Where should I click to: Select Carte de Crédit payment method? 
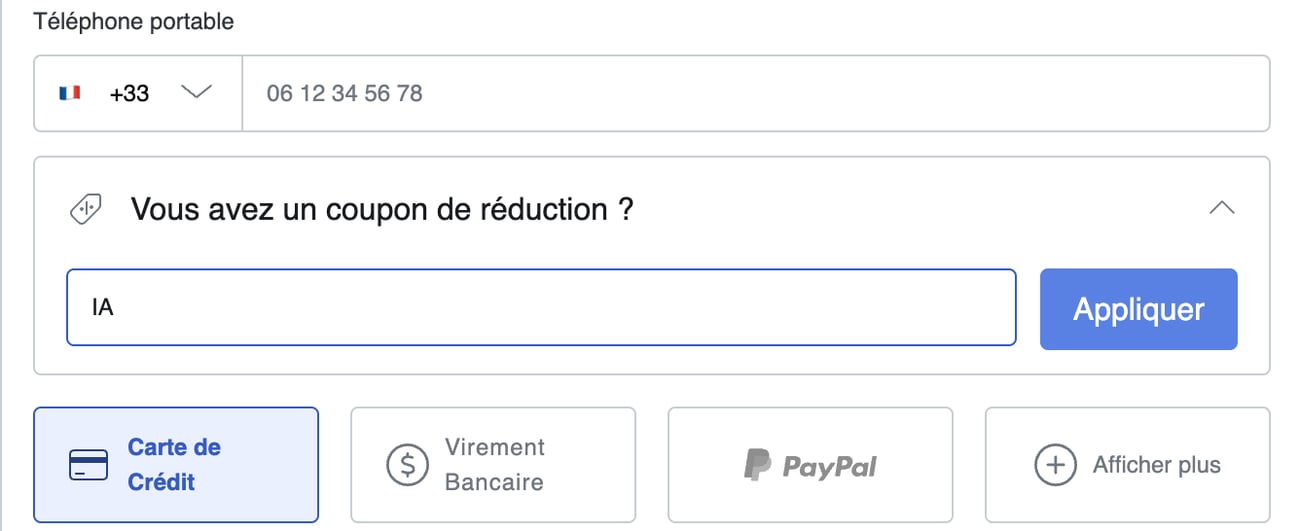point(176,465)
